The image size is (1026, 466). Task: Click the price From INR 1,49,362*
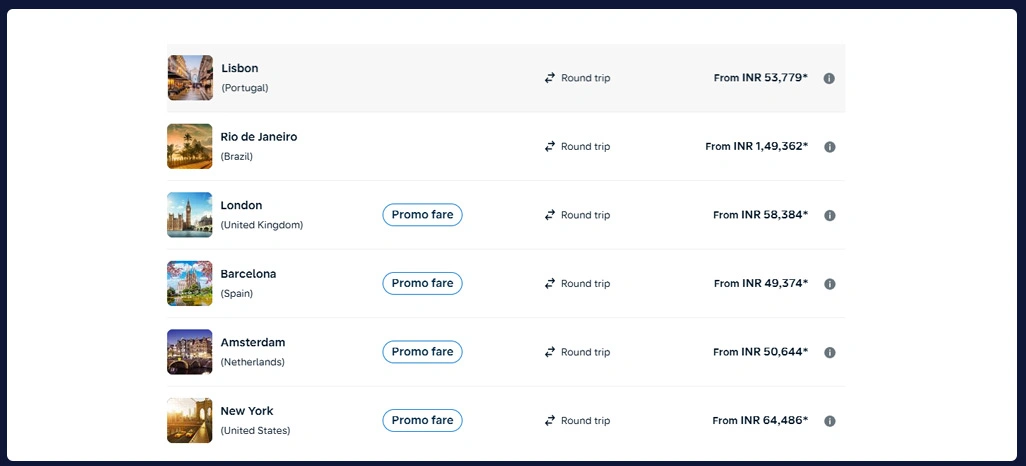point(756,147)
